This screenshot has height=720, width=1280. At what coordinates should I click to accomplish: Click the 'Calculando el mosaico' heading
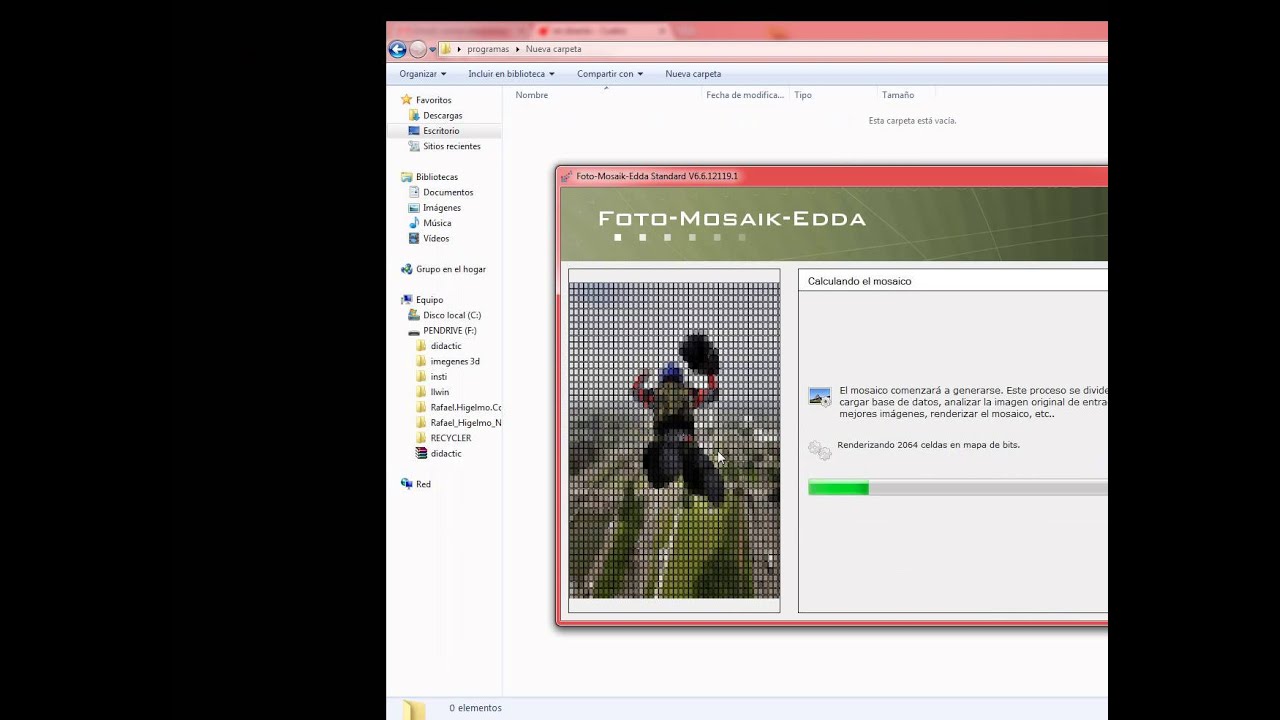point(860,281)
